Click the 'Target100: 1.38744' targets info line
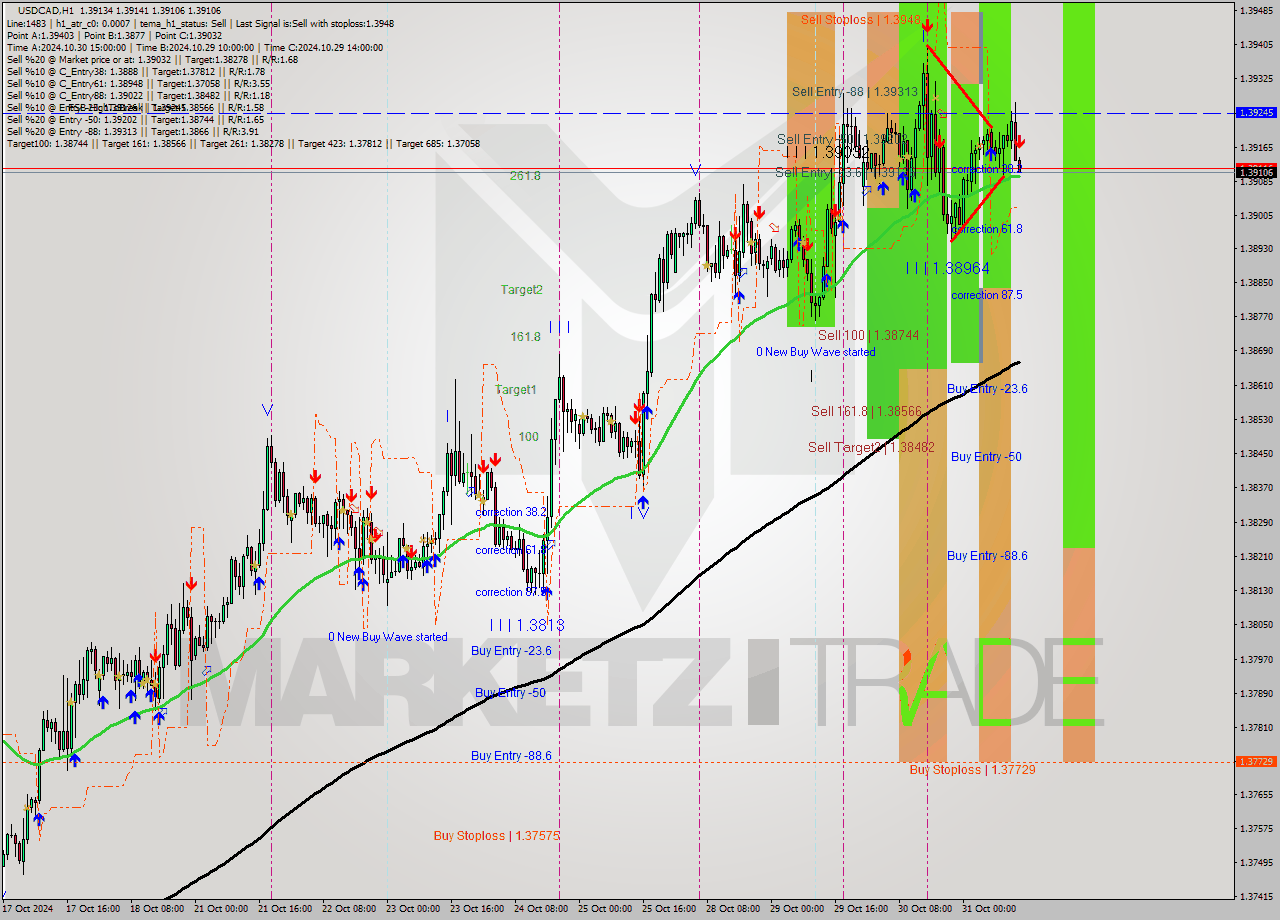Image resolution: width=1280 pixels, height=920 pixels. click(243, 143)
